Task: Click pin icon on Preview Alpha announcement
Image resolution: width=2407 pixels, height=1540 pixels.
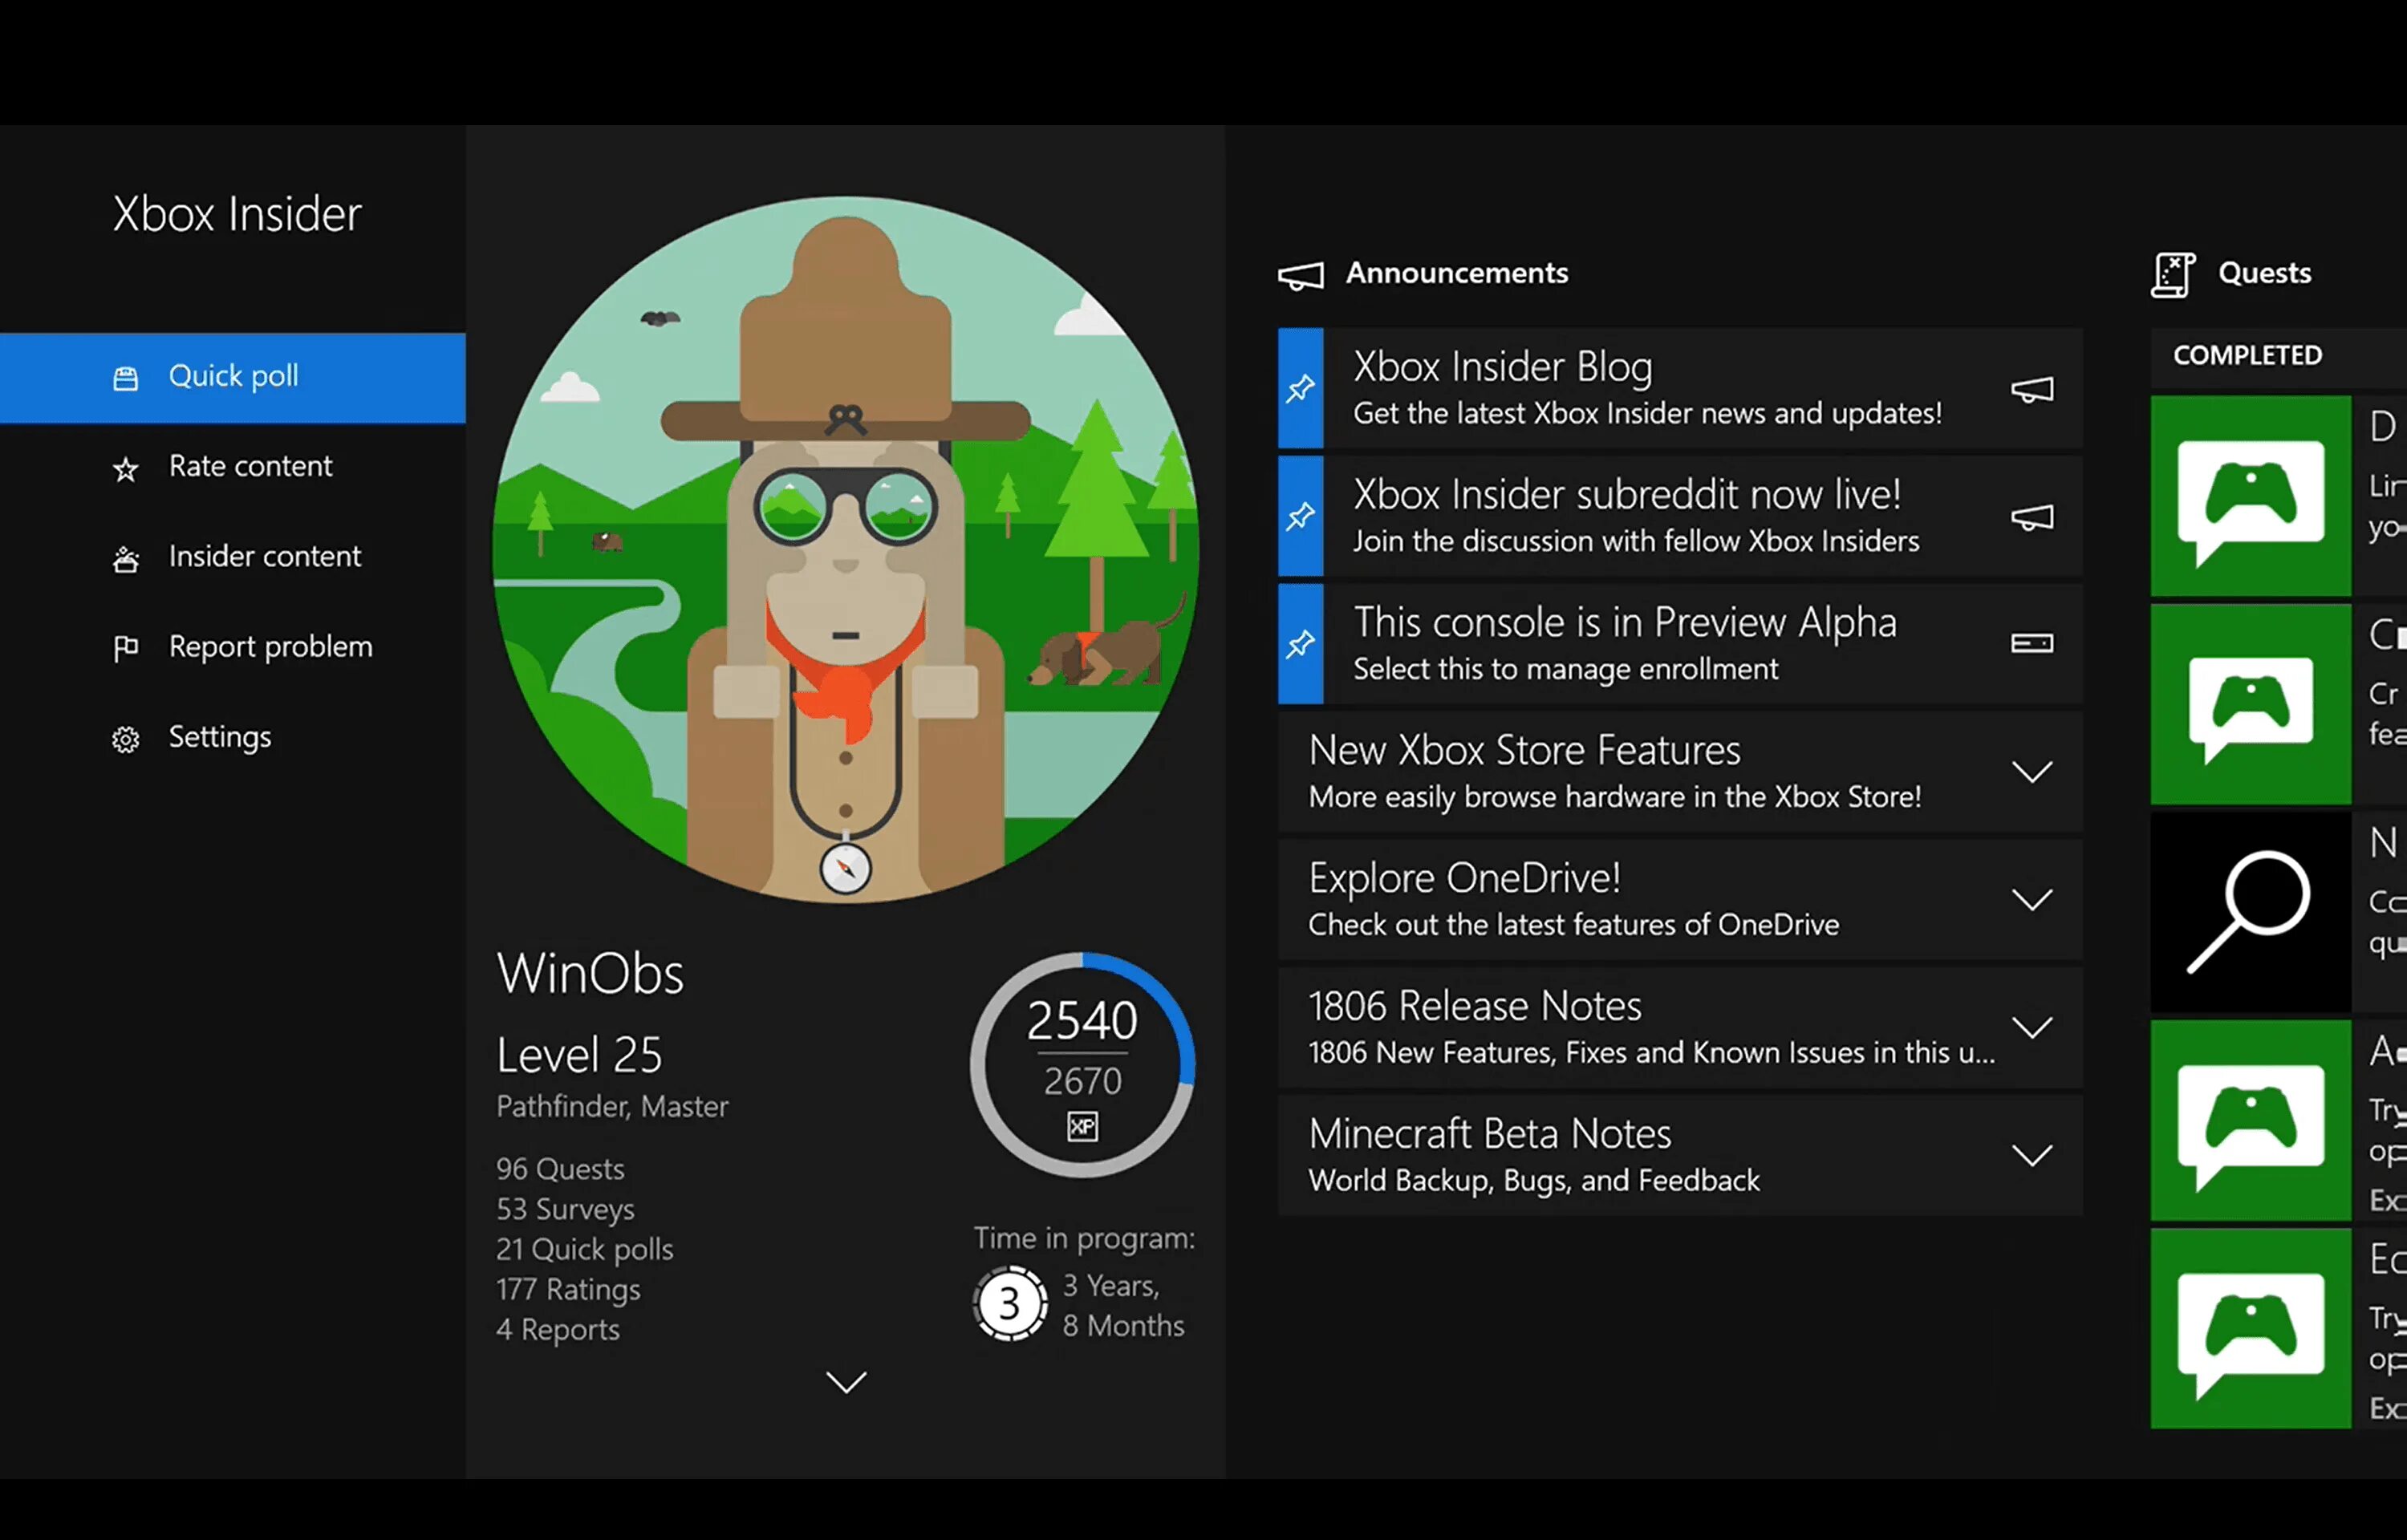Action: click(x=1300, y=644)
